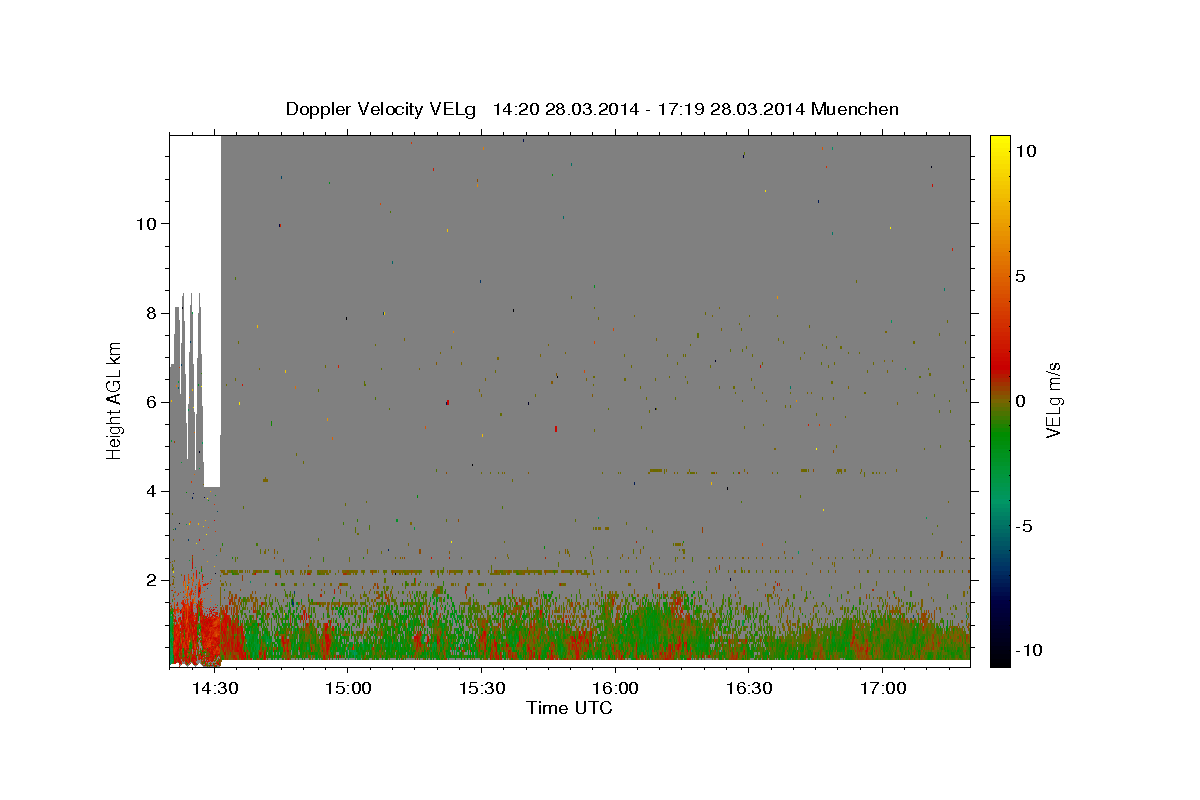
Task: Click the 'Time UTC' axis label
Action: click(x=569, y=708)
